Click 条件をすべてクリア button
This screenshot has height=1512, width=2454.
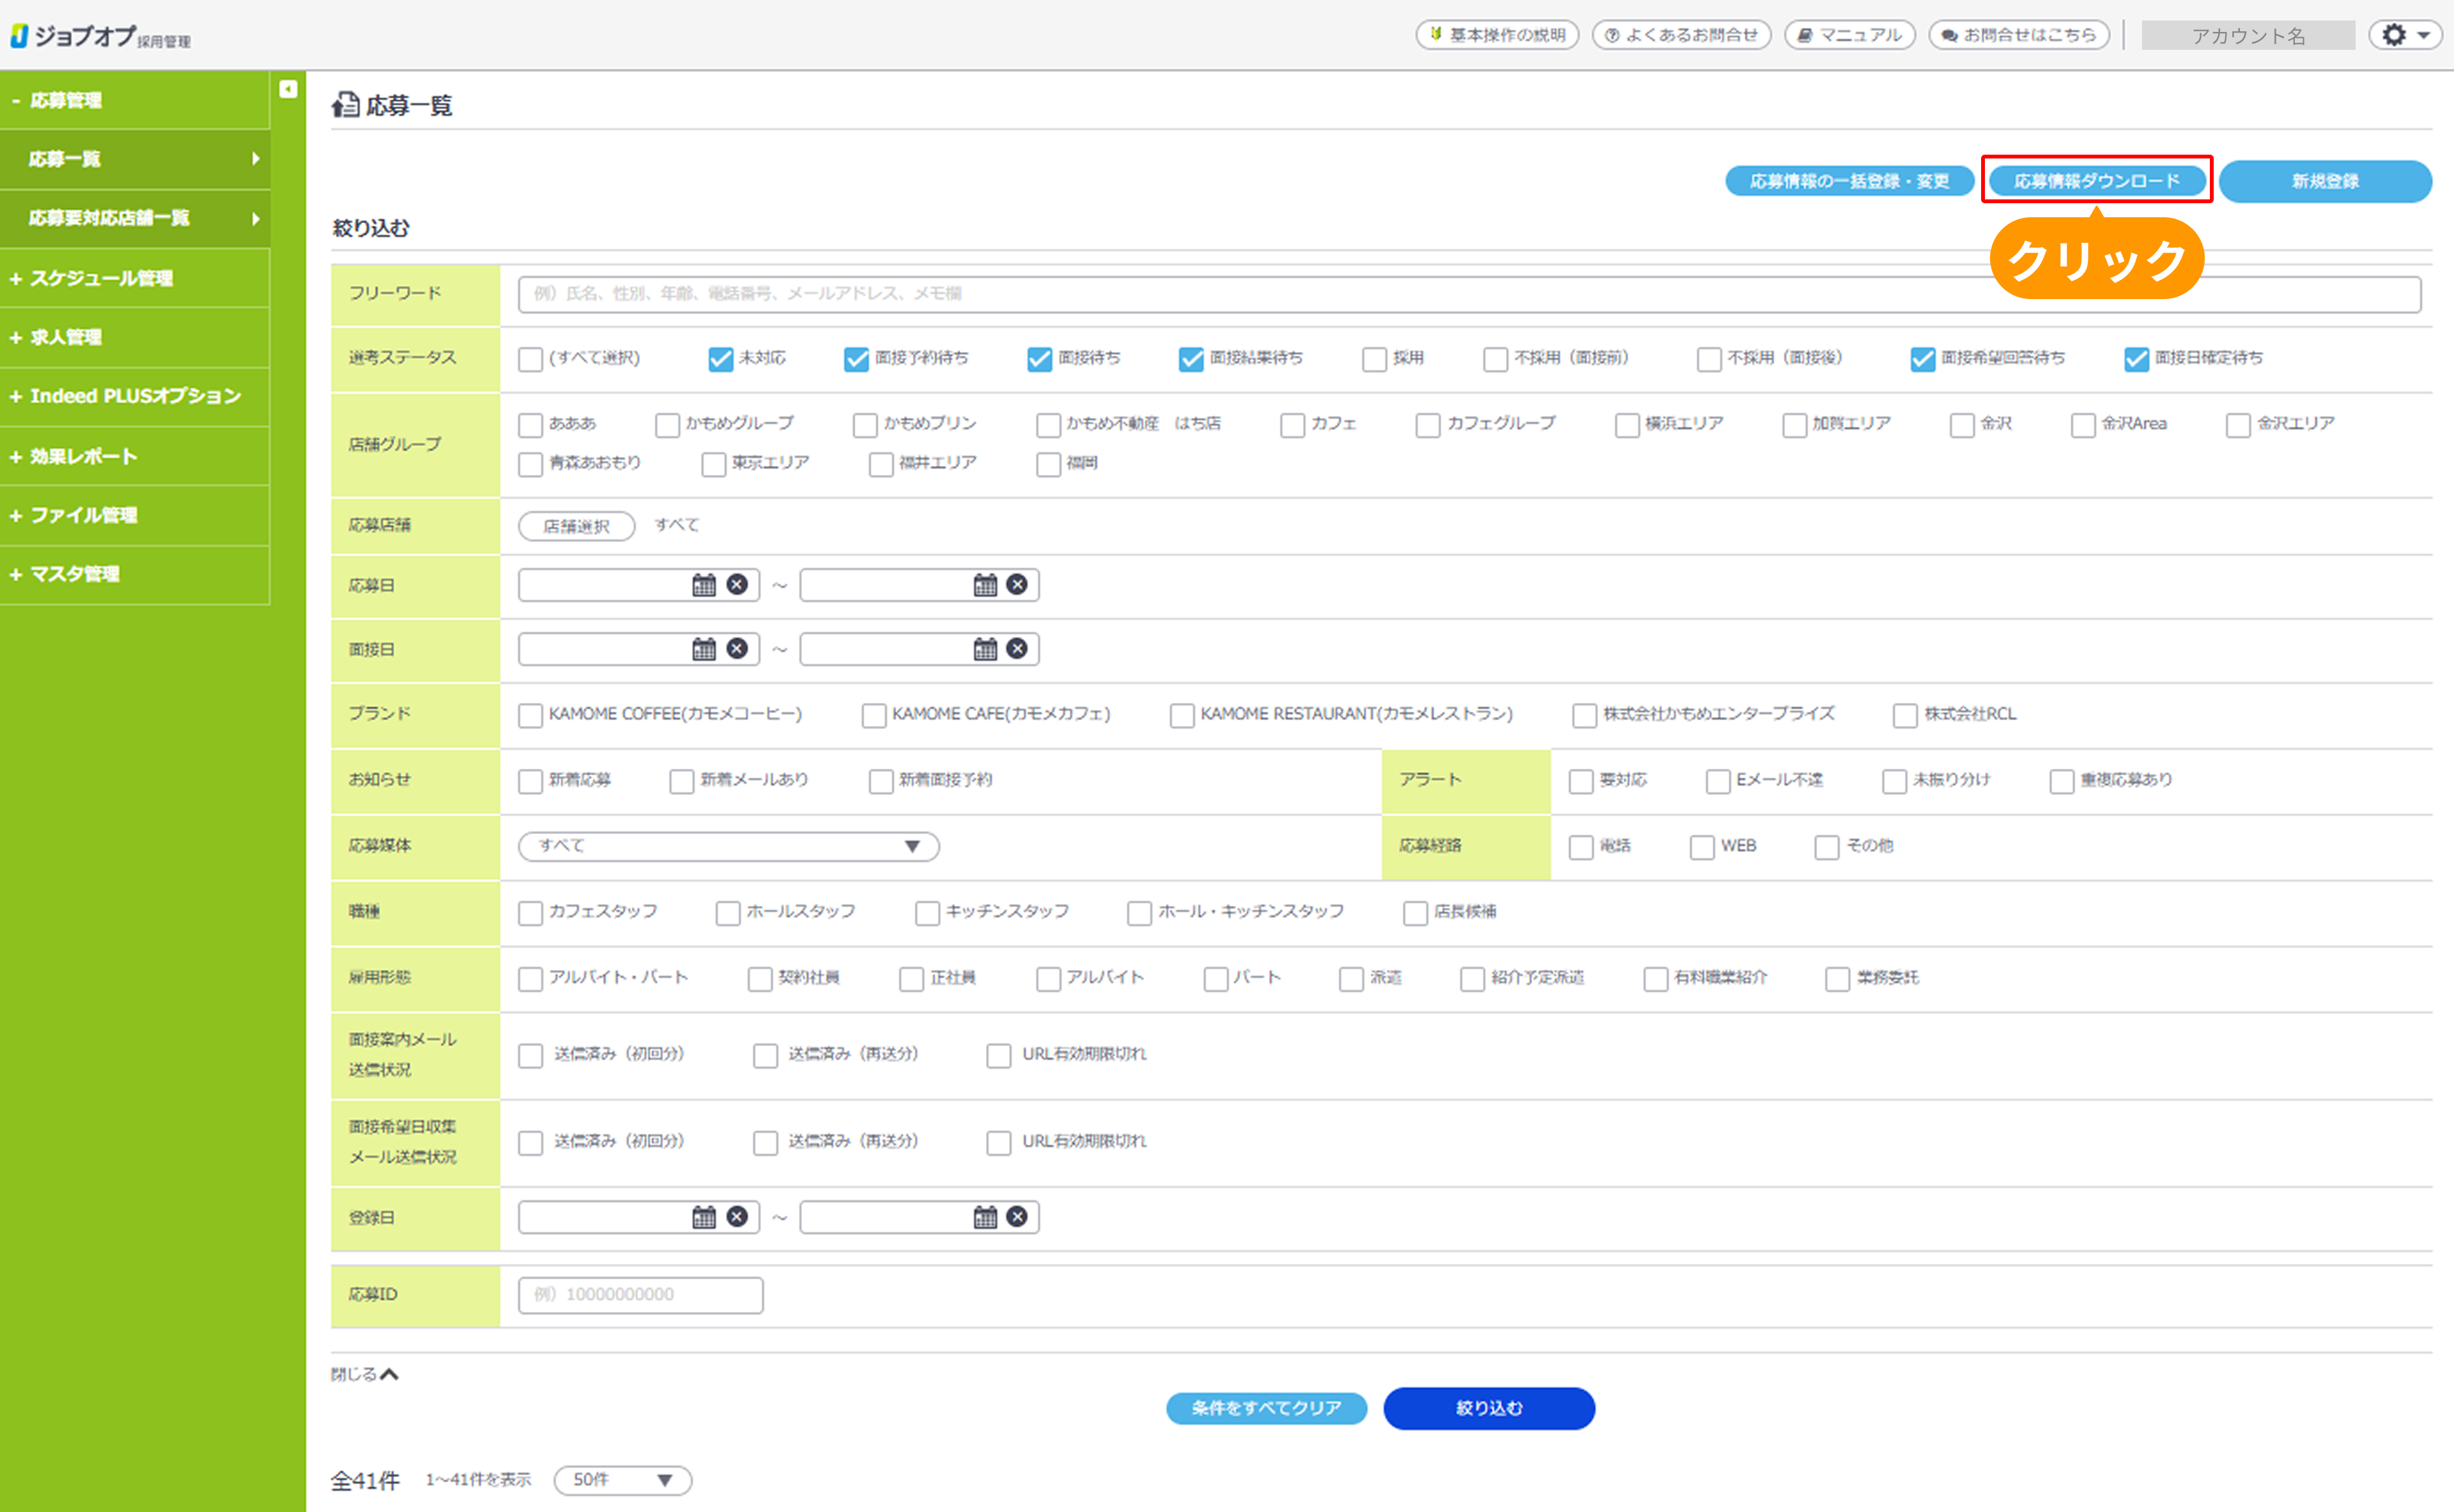coord(1266,1408)
